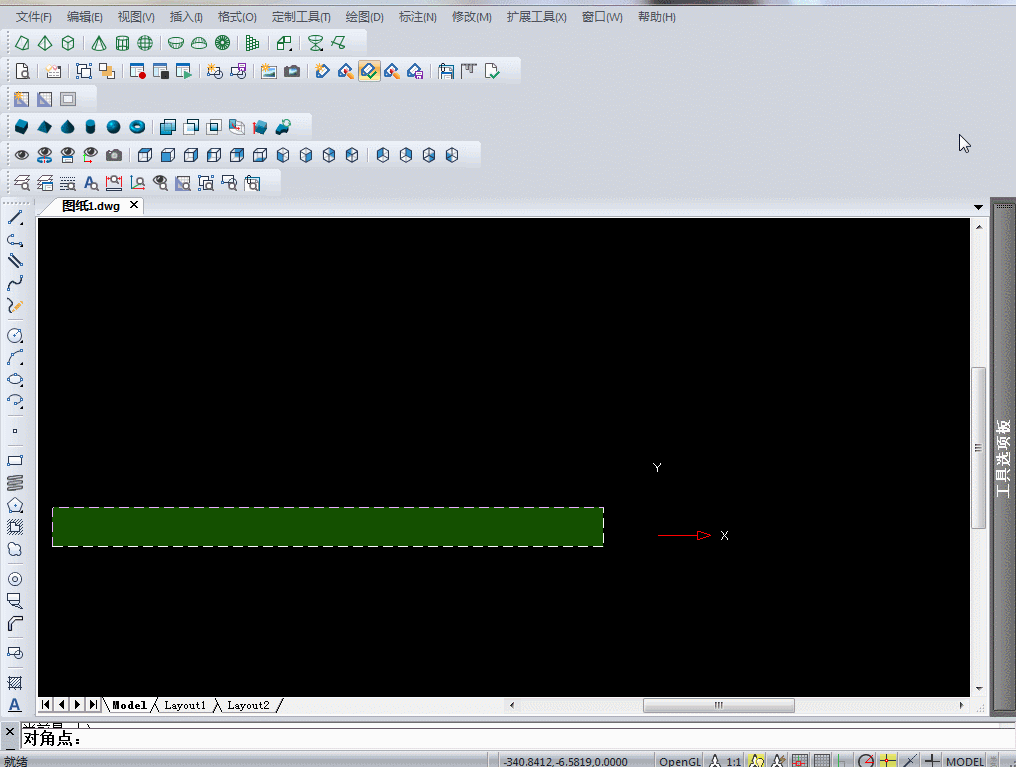Open the 文件(F) menu
The width and height of the screenshot is (1016, 767).
click(34, 17)
